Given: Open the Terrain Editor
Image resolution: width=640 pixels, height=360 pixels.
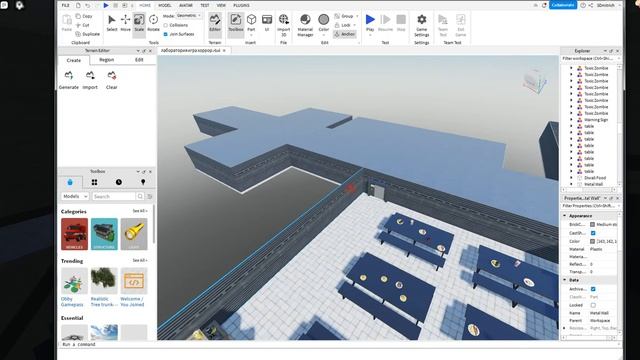Looking at the screenshot, I should pyautogui.click(x=215, y=23).
